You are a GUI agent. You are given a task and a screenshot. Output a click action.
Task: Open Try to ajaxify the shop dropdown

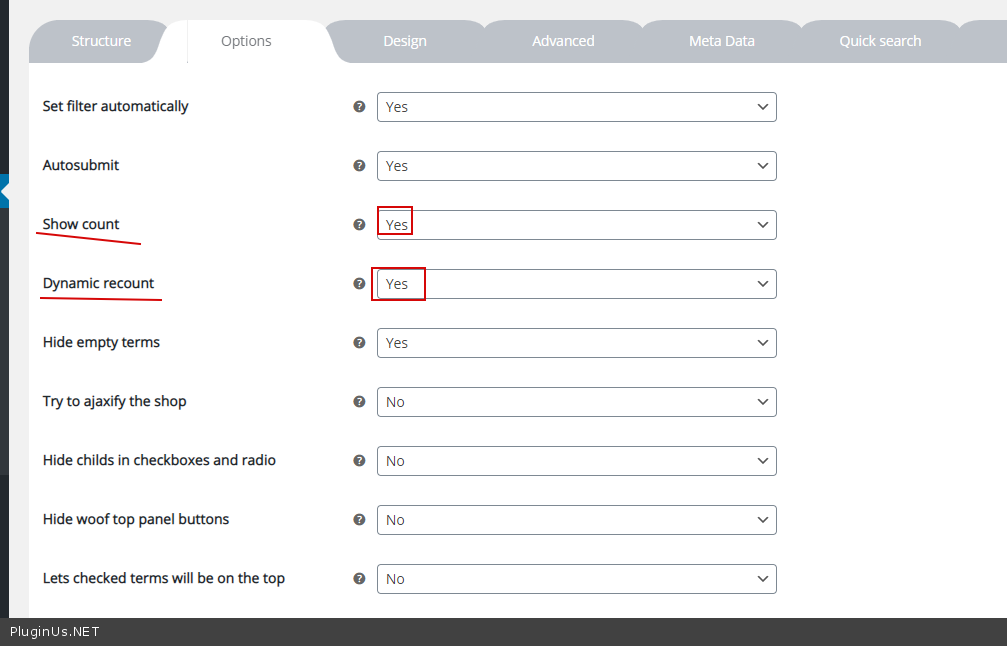[x=576, y=402]
